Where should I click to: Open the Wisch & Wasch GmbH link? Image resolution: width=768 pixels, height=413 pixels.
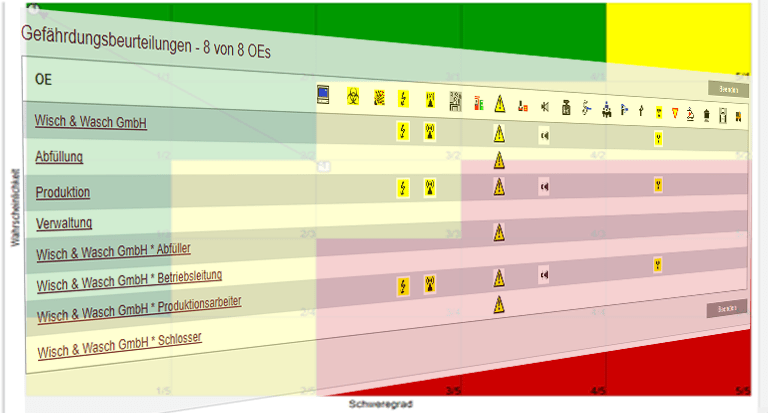[x=90, y=123]
